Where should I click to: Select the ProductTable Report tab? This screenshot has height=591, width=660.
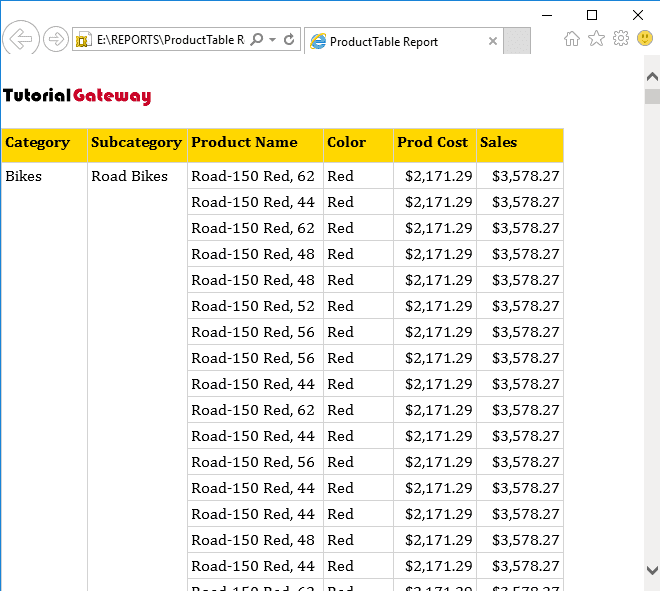[x=403, y=41]
